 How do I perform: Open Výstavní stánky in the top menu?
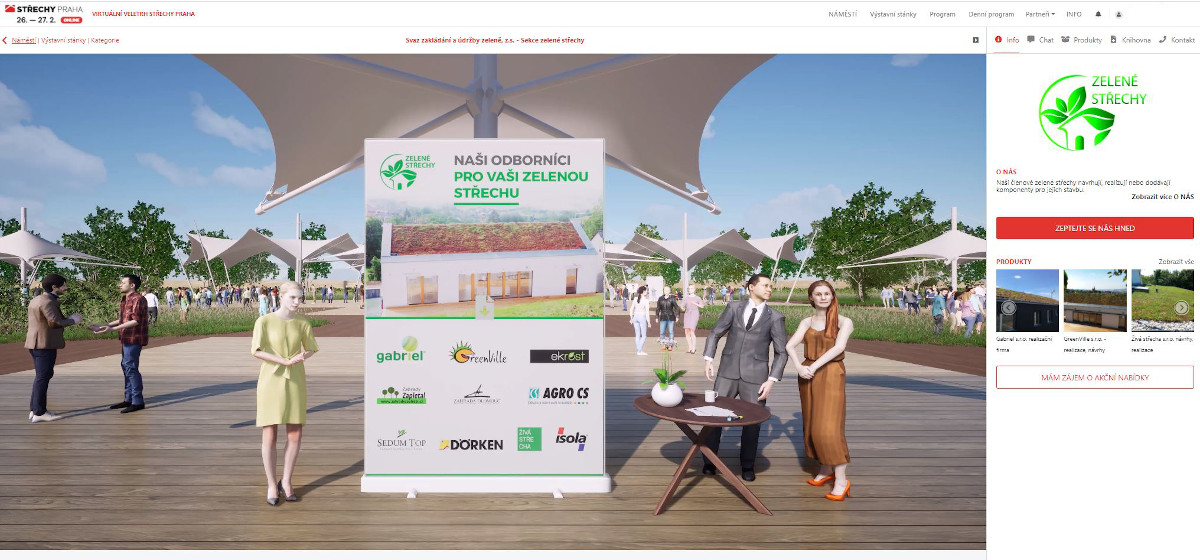(x=893, y=14)
